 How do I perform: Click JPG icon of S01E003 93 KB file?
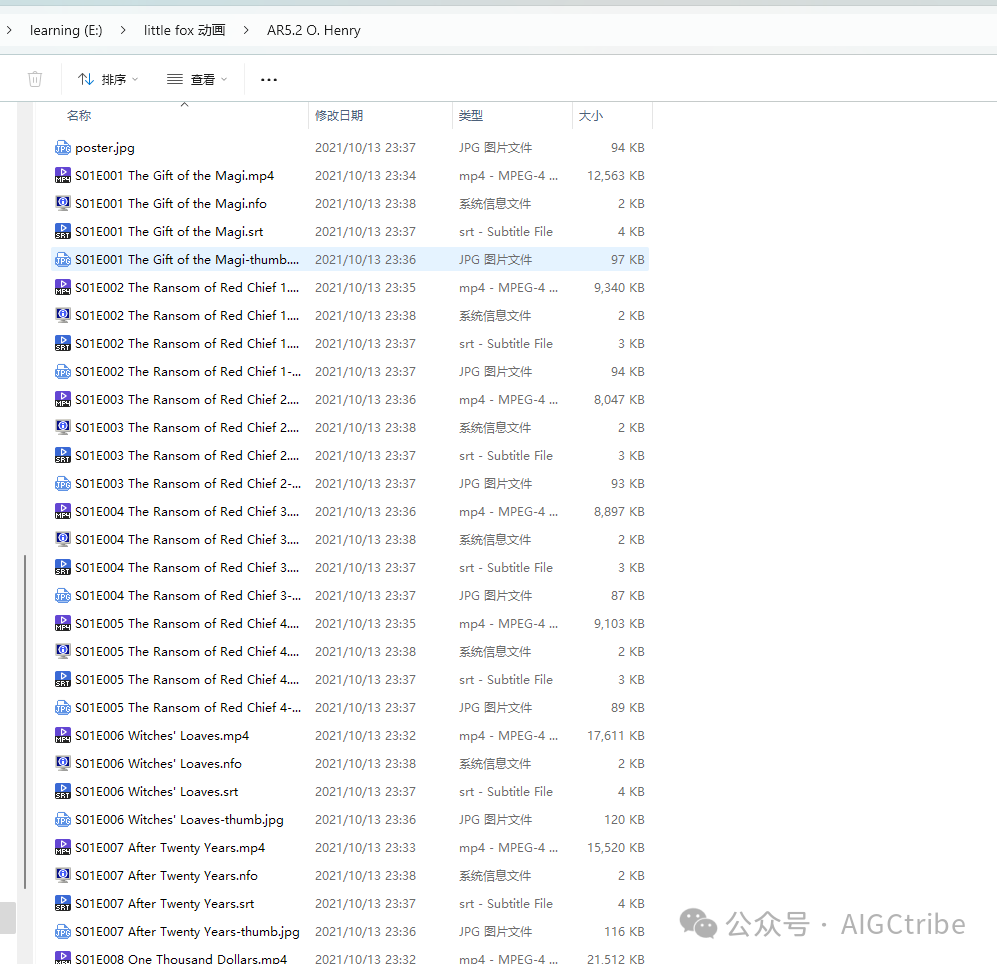coord(63,483)
